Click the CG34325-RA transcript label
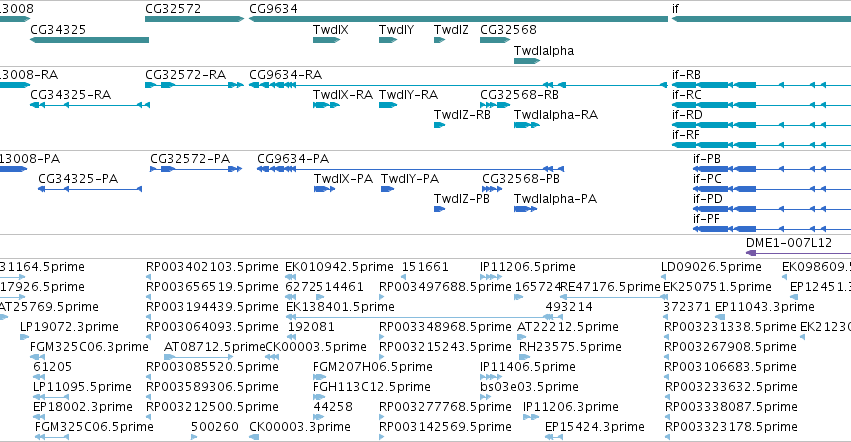The image size is (851, 442). click(x=71, y=94)
